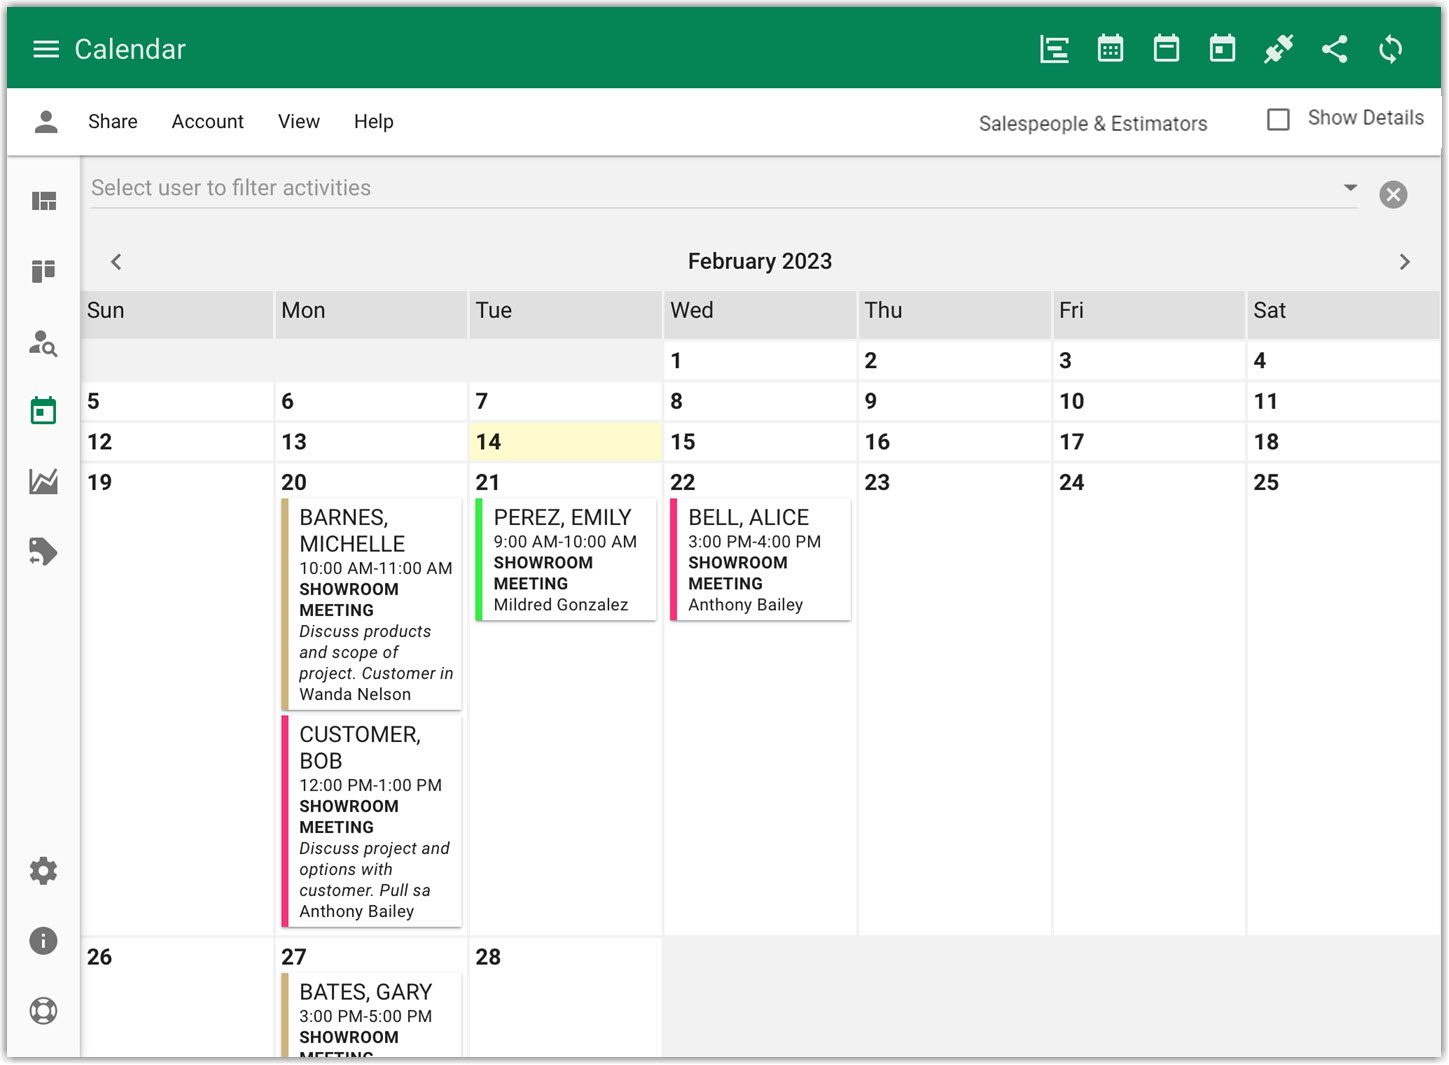The height and width of the screenshot is (1065, 1449).
Task: Open the reports chart icon in sidebar
Action: (x=44, y=482)
